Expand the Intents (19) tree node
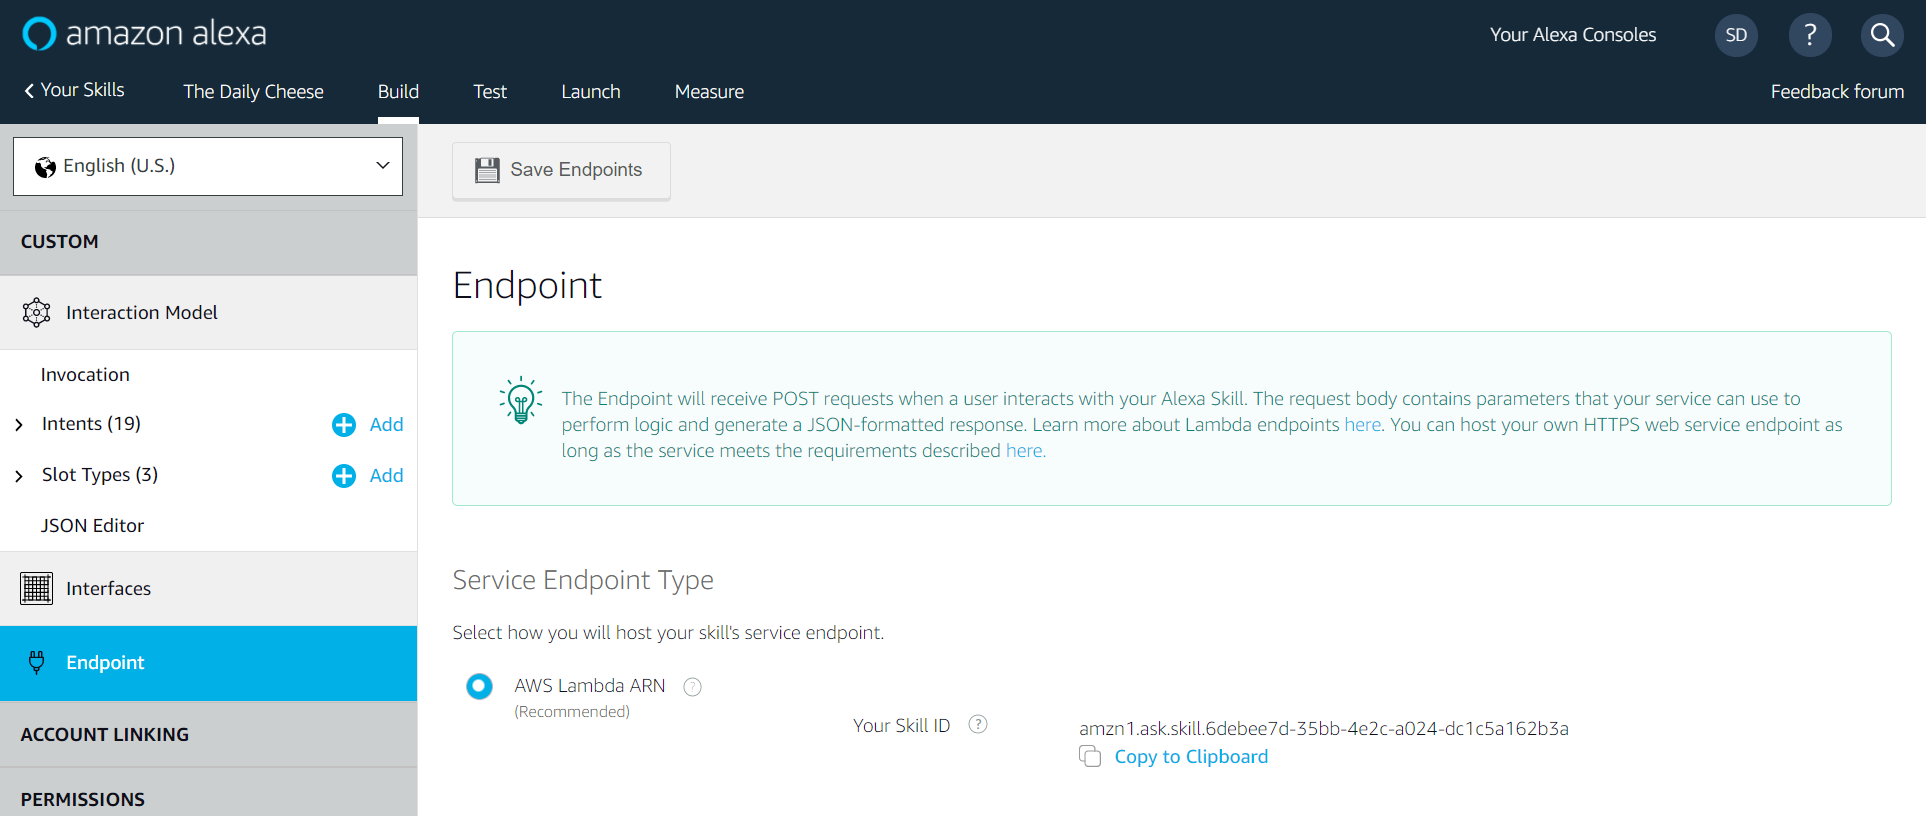 (x=19, y=425)
